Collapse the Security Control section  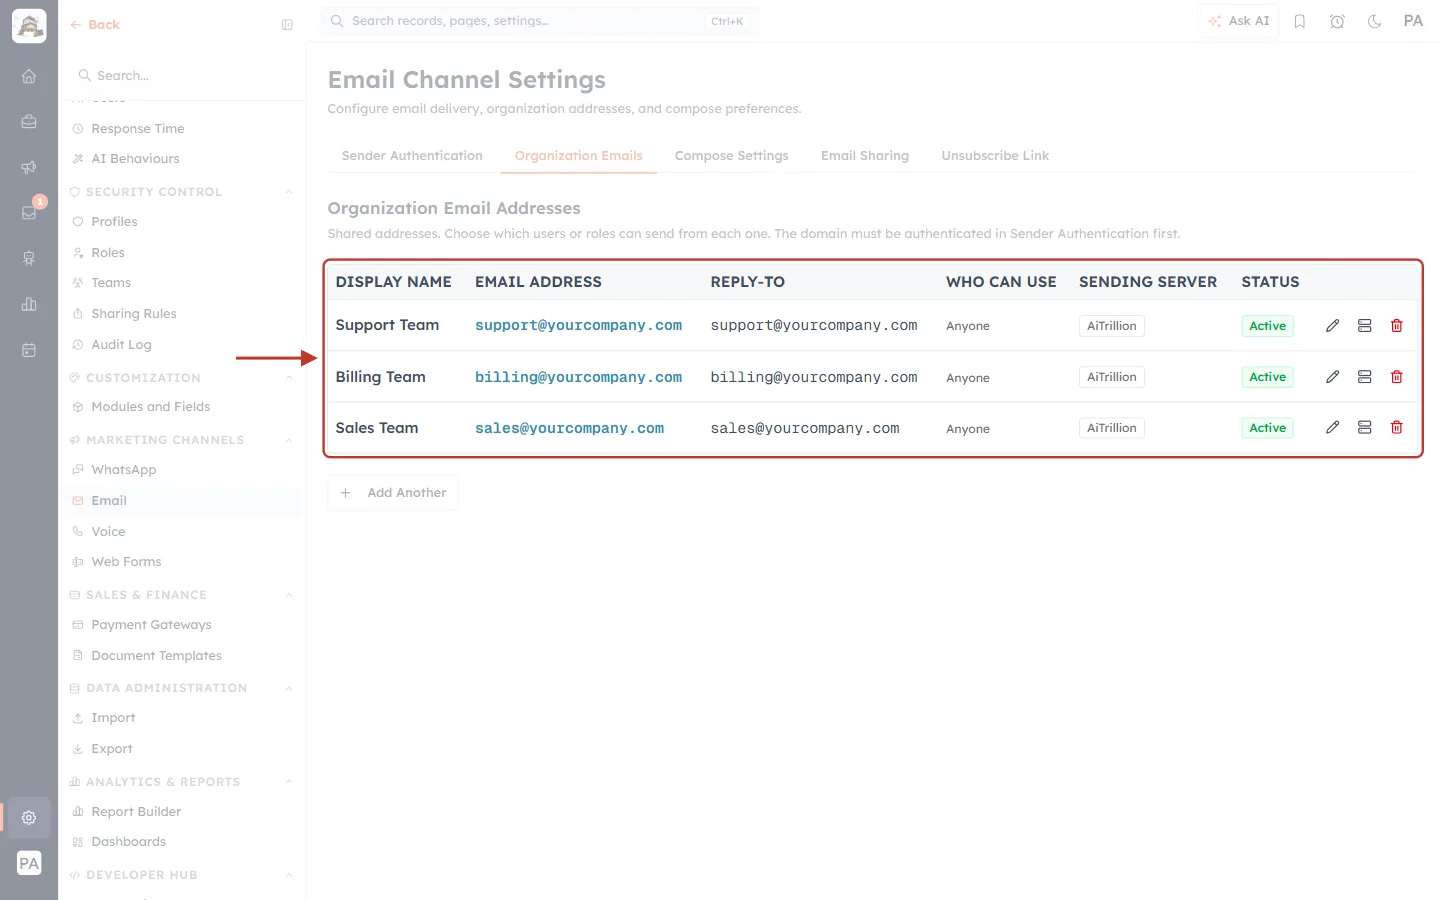(x=289, y=192)
